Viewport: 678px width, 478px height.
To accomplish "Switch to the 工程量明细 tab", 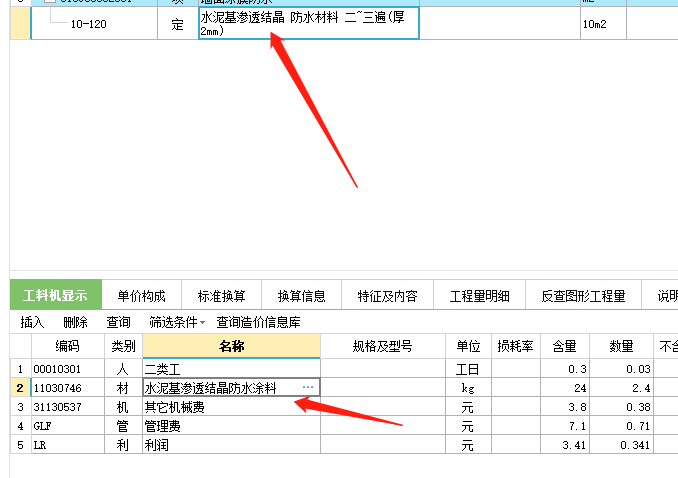I will click(x=480, y=296).
